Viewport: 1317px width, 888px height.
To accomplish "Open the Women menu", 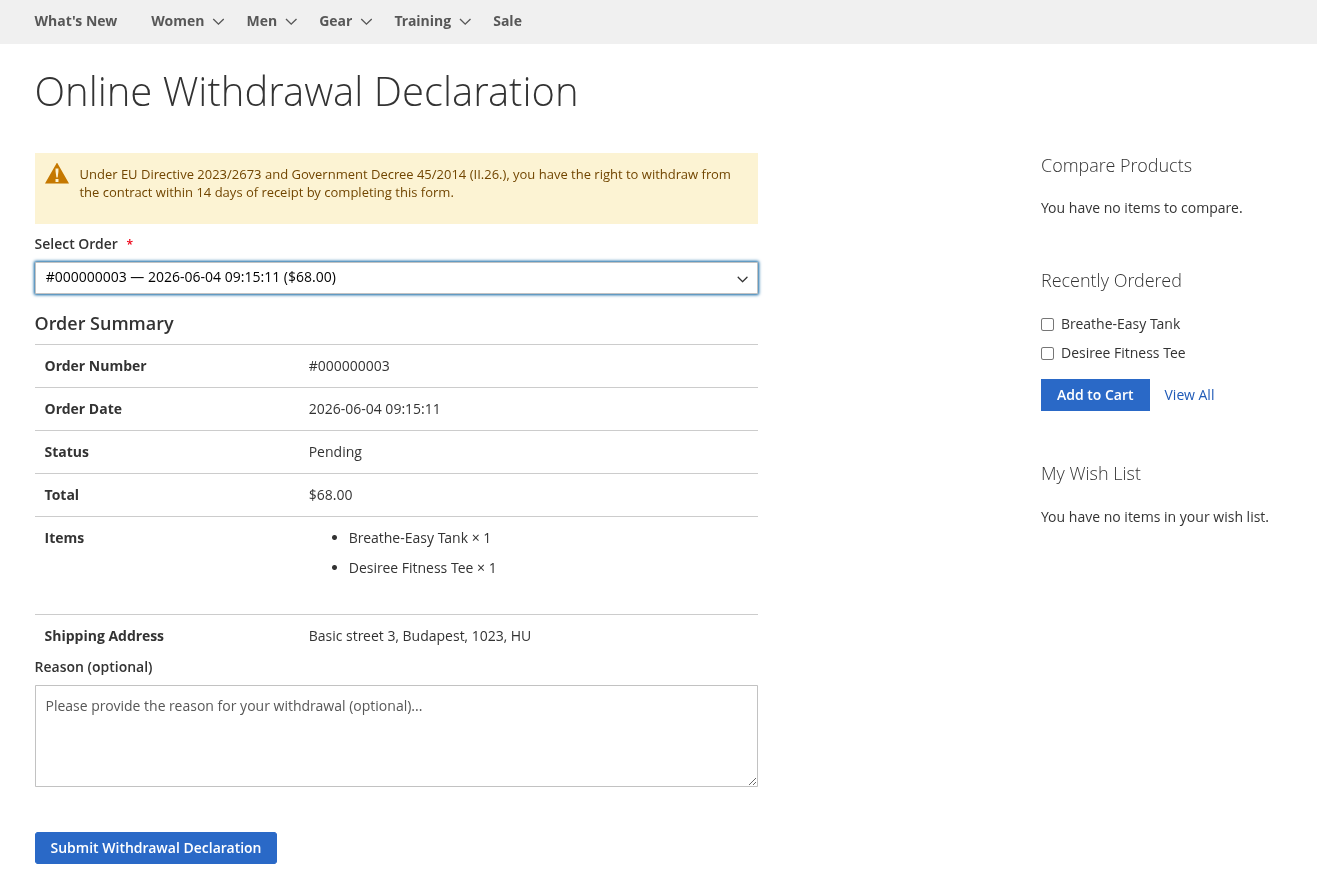I will (x=178, y=21).
